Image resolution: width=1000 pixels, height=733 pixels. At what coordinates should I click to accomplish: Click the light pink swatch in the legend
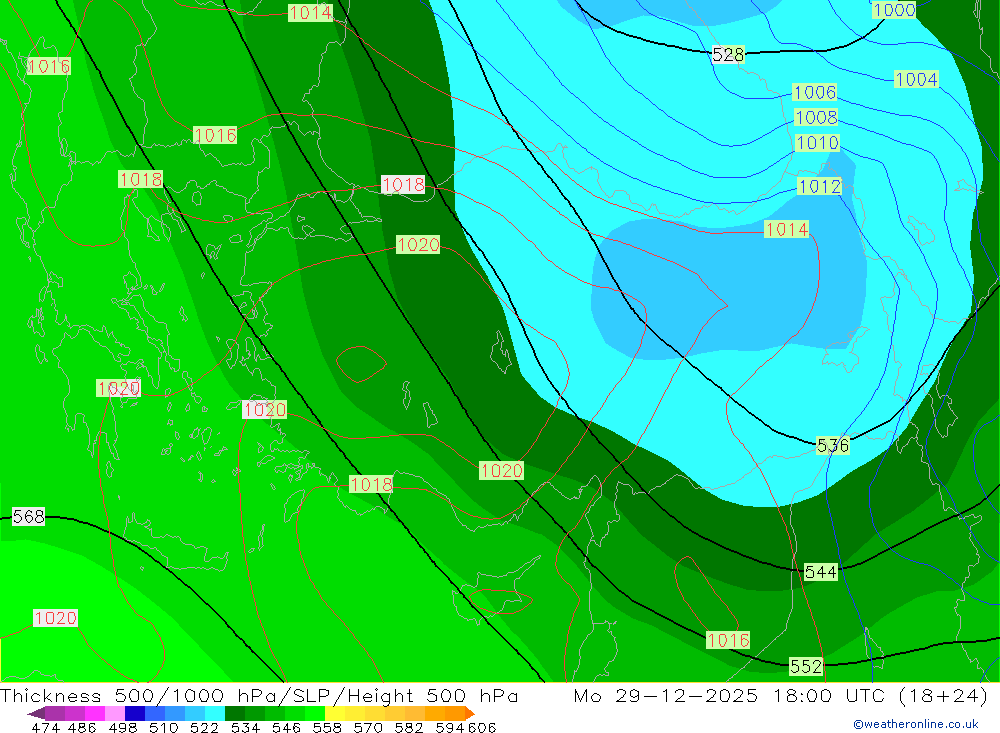pos(115,713)
